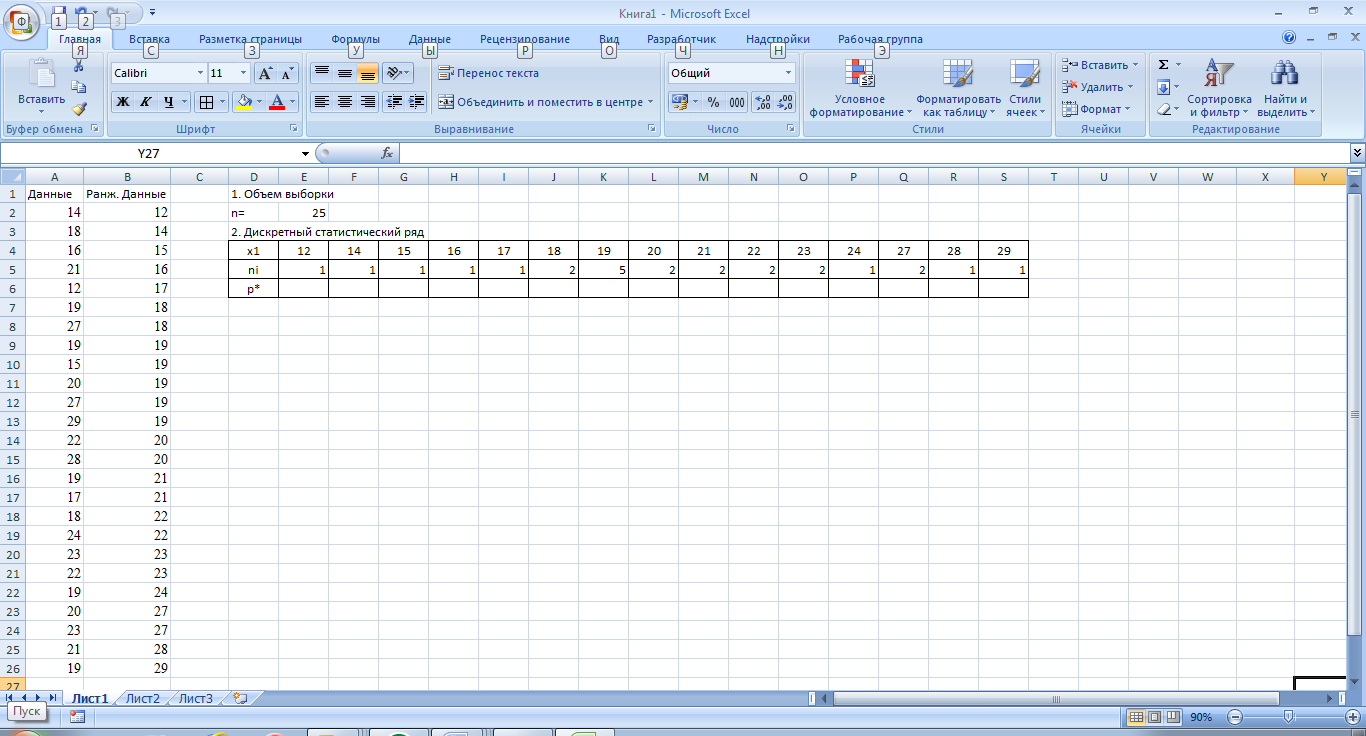Open the Рецензирование tab

[525, 39]
